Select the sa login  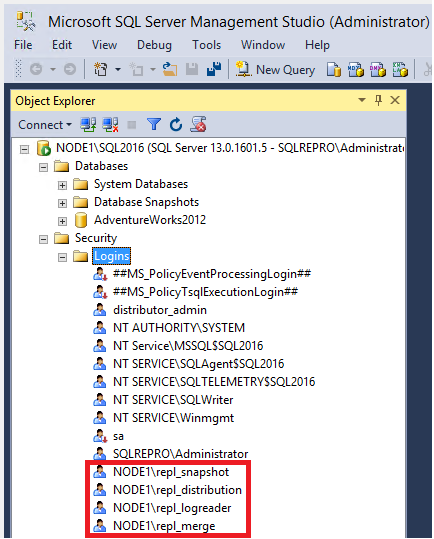(118, 437)
